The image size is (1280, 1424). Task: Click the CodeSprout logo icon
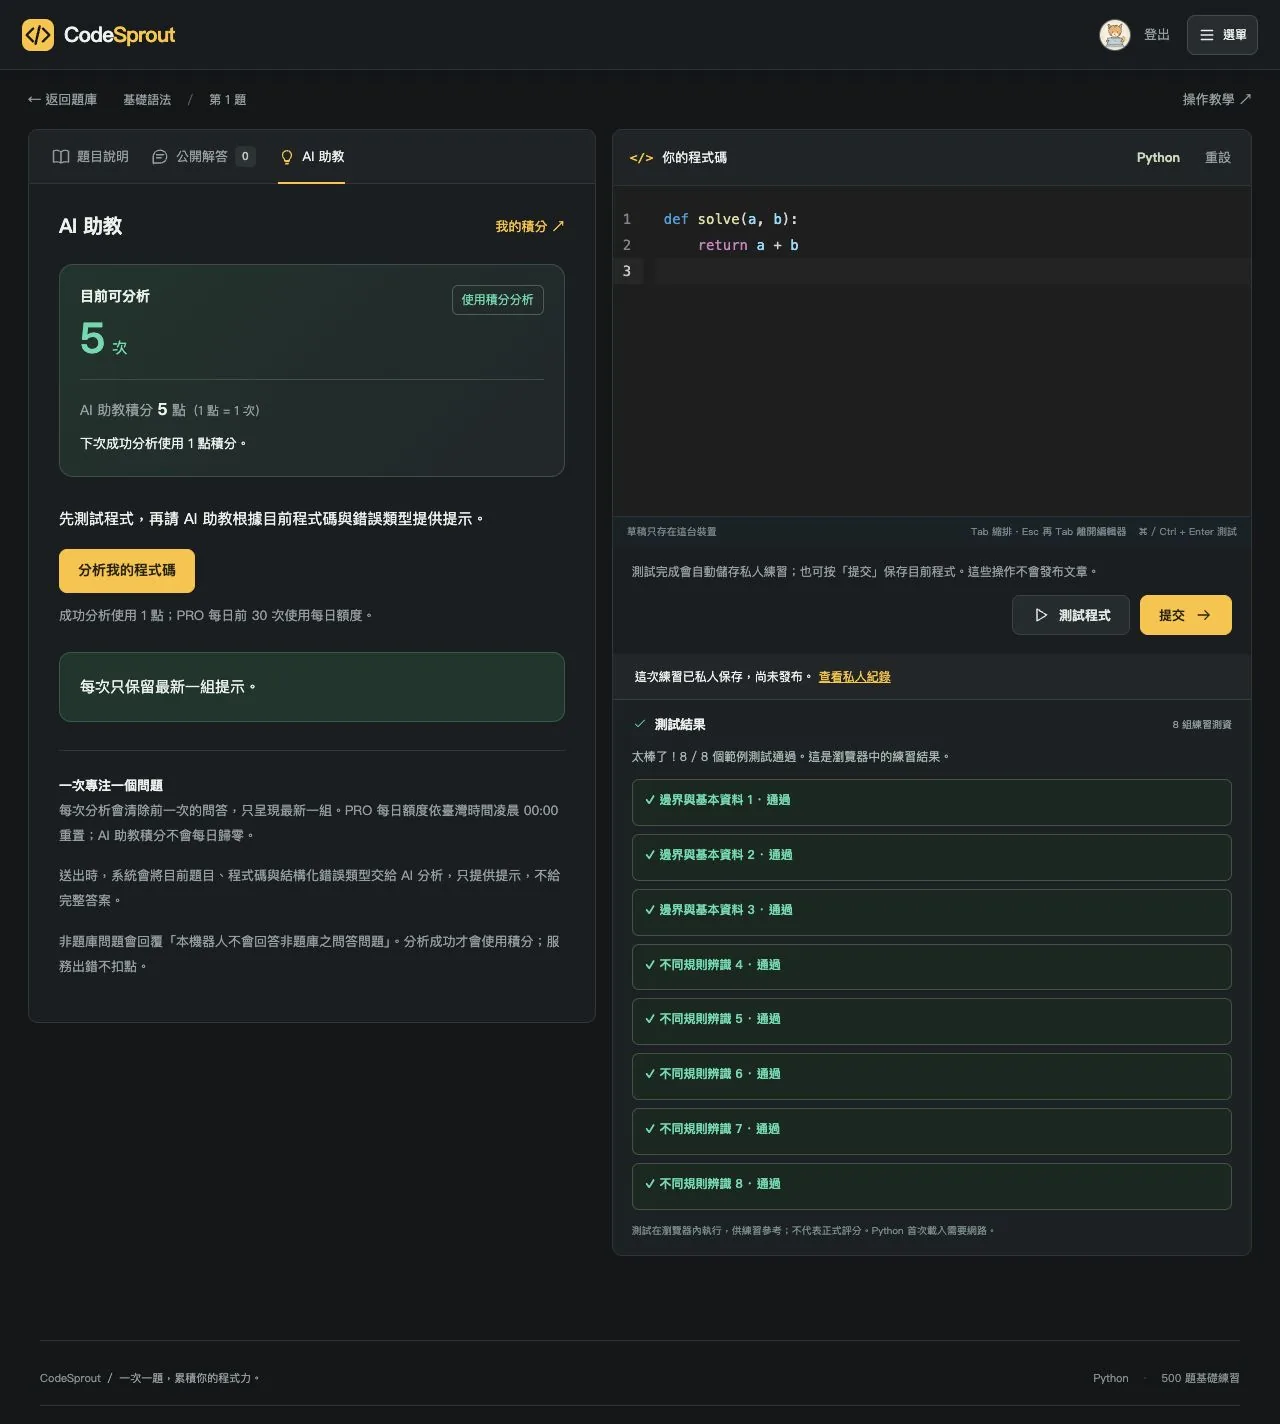point(38,35)
